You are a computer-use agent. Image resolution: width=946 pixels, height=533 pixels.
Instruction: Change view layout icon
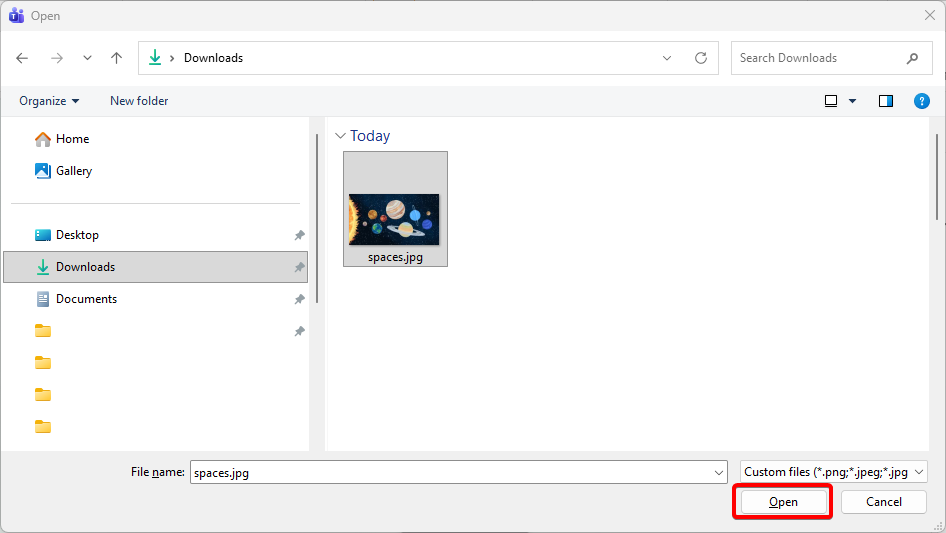831,101
